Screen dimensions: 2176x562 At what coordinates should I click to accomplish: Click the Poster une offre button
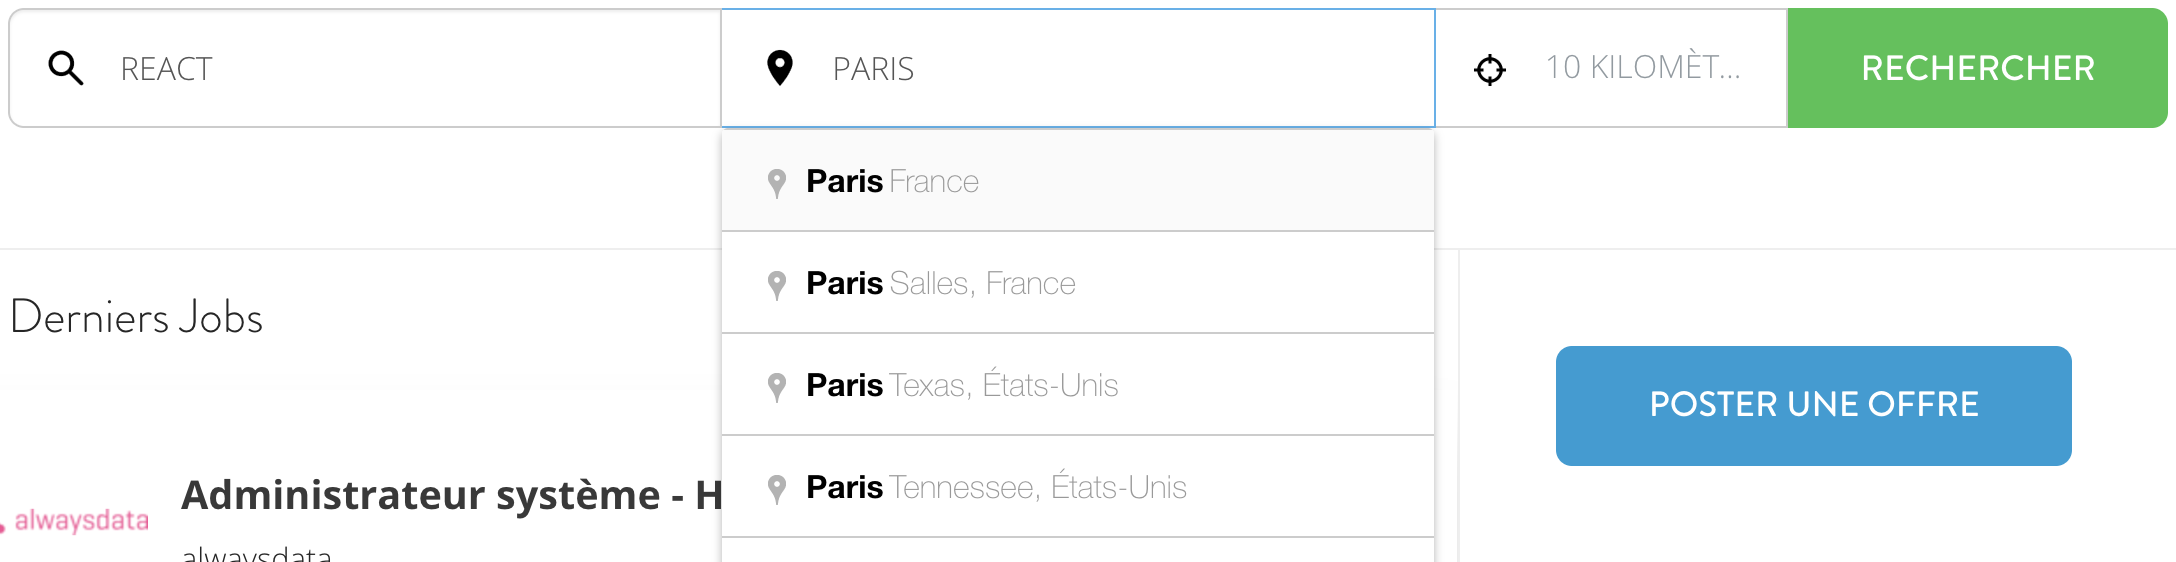pyautogui.click(x=1813, y=405)
